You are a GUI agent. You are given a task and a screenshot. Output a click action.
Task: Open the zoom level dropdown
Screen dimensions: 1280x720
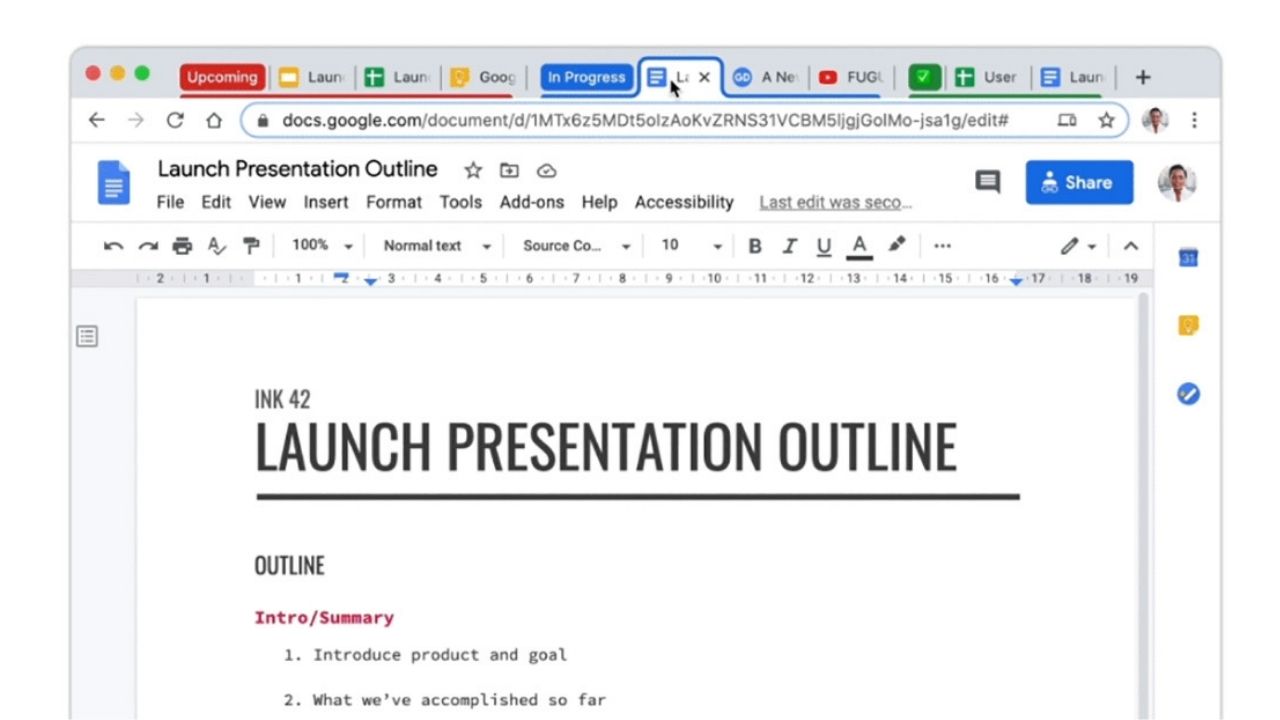coord(320,245)
